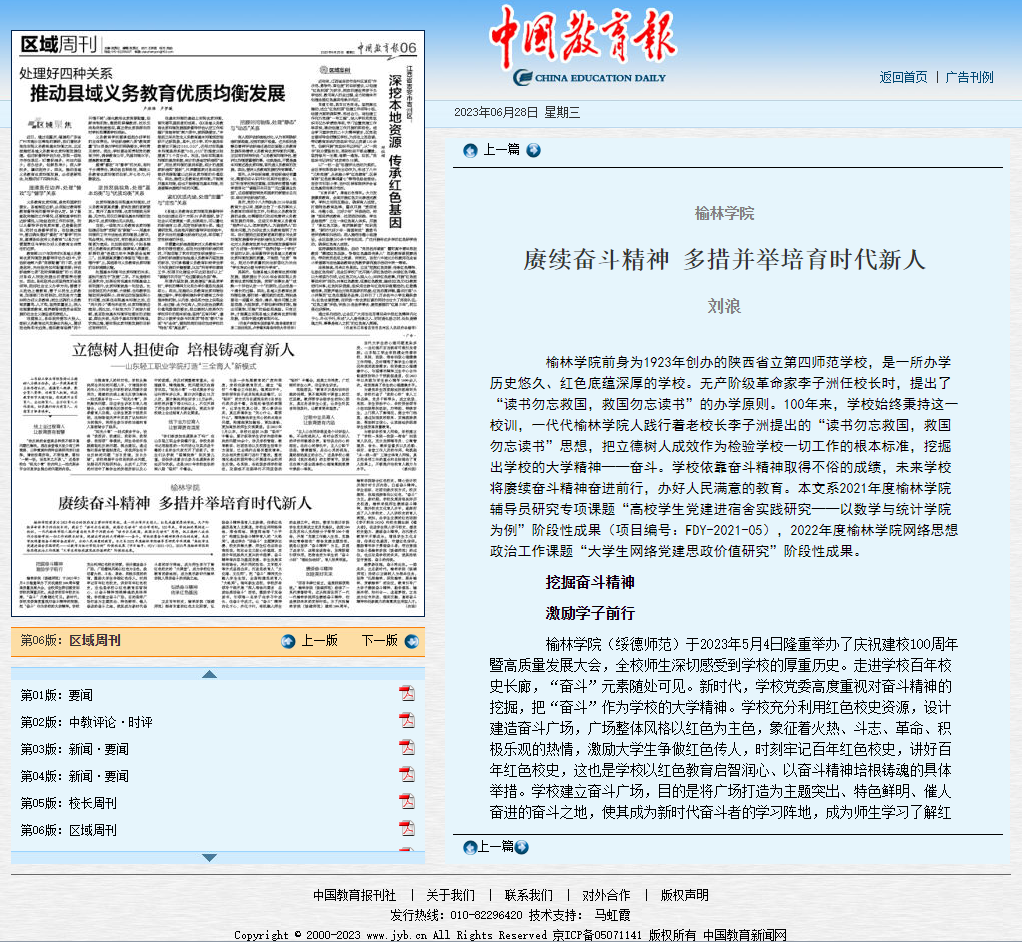This screenshot has width=1022, height=942.
Task: Click top 上一篇 previous article link
Action: (501, 150)
